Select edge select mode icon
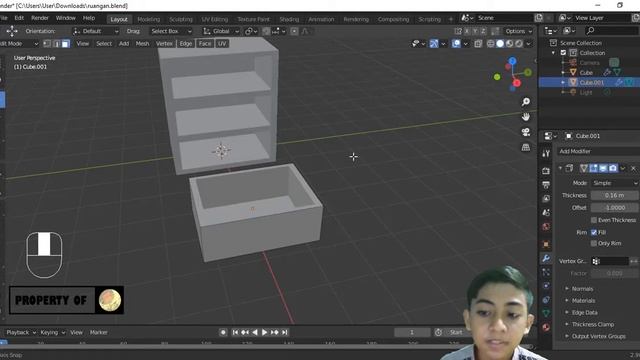The width and height of the screenshot is (640, 360). point(56,44)
